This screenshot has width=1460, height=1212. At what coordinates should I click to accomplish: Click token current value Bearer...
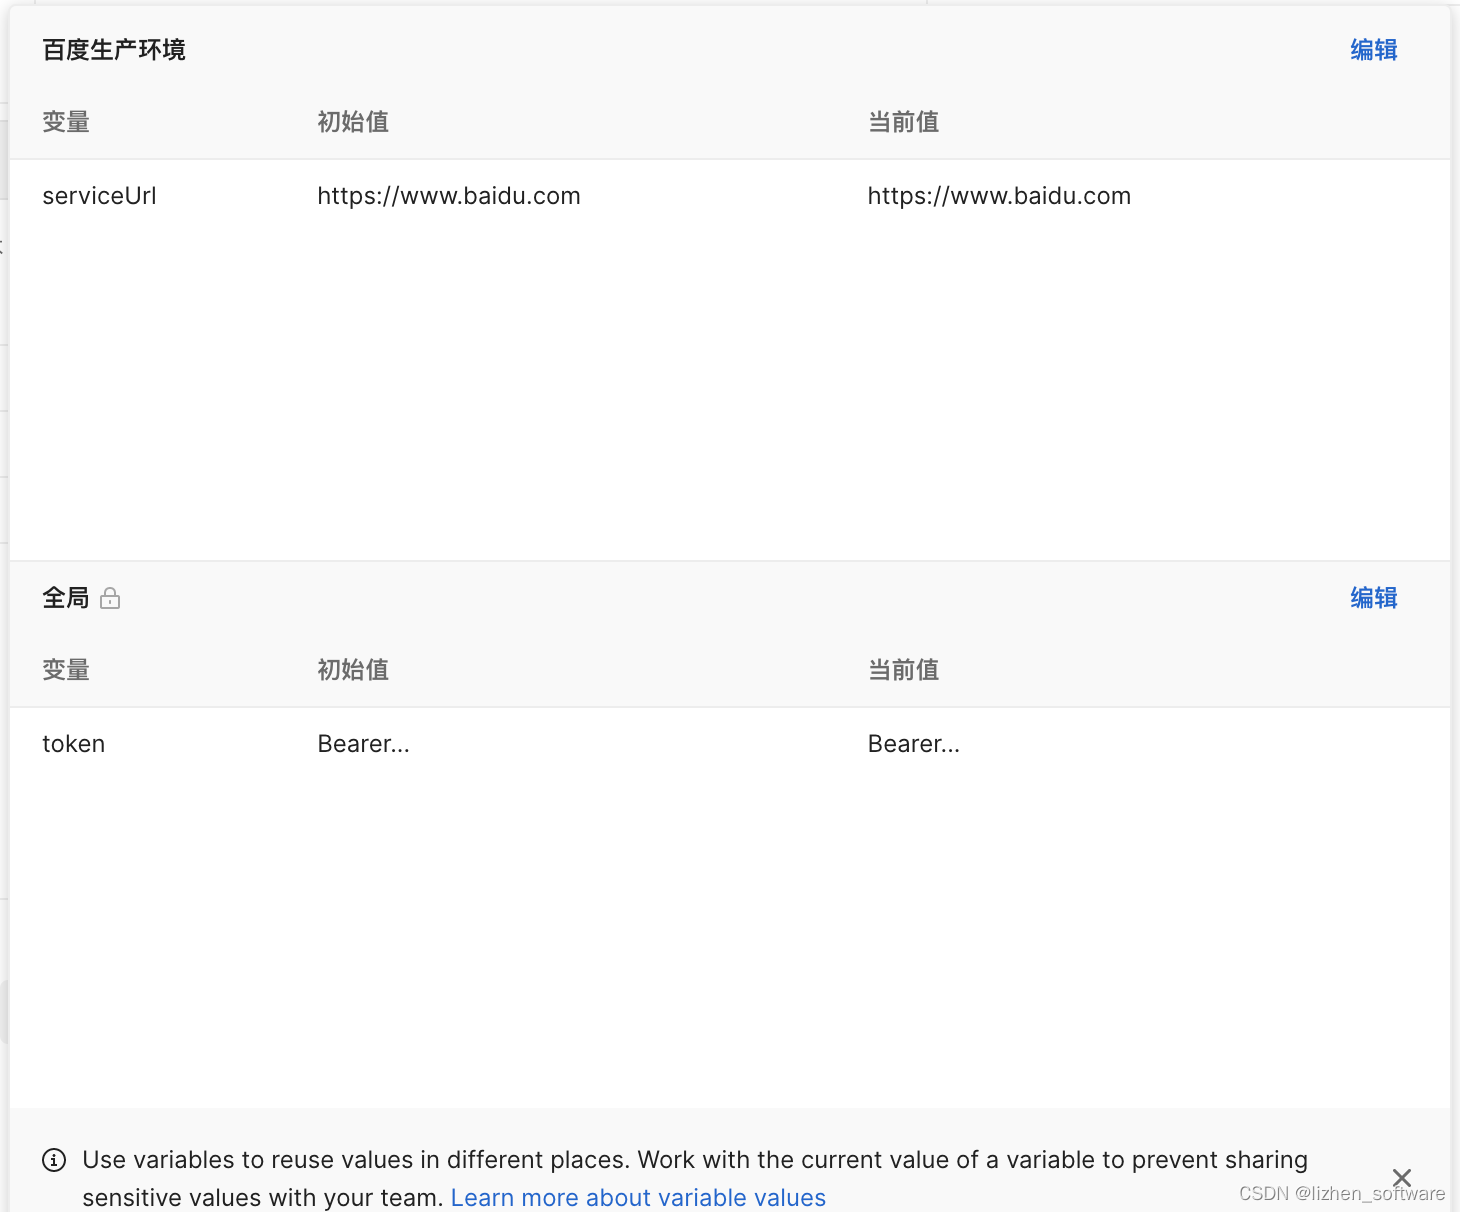pyautogui.click(x=913, y=744)
